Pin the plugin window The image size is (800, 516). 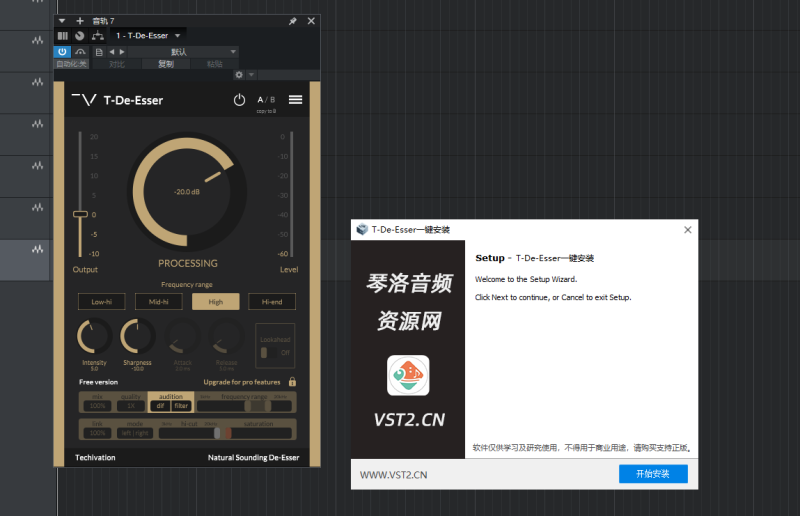coord(293,20)
